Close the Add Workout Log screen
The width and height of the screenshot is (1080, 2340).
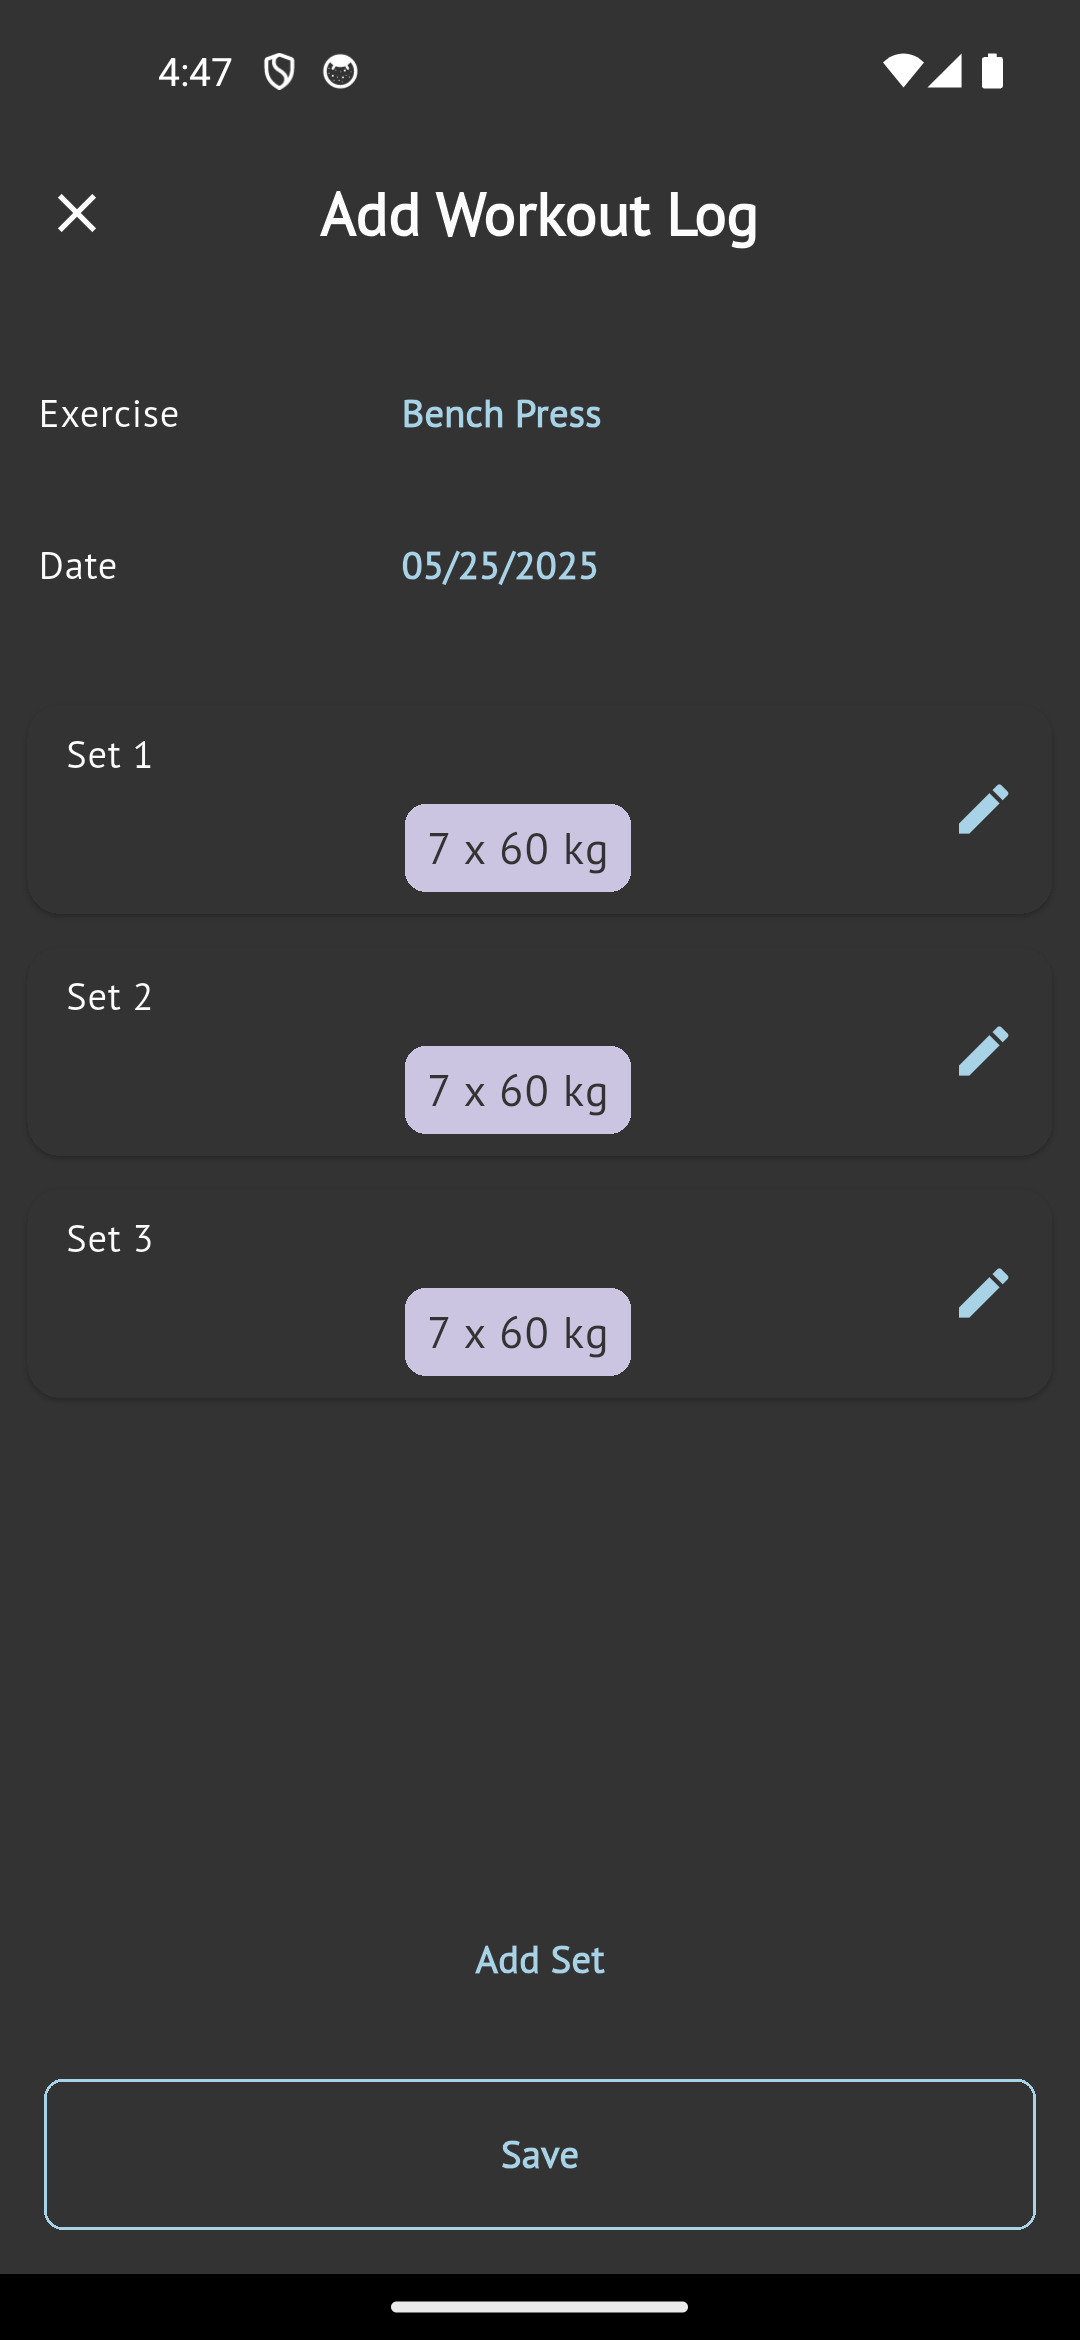point(77,213)
